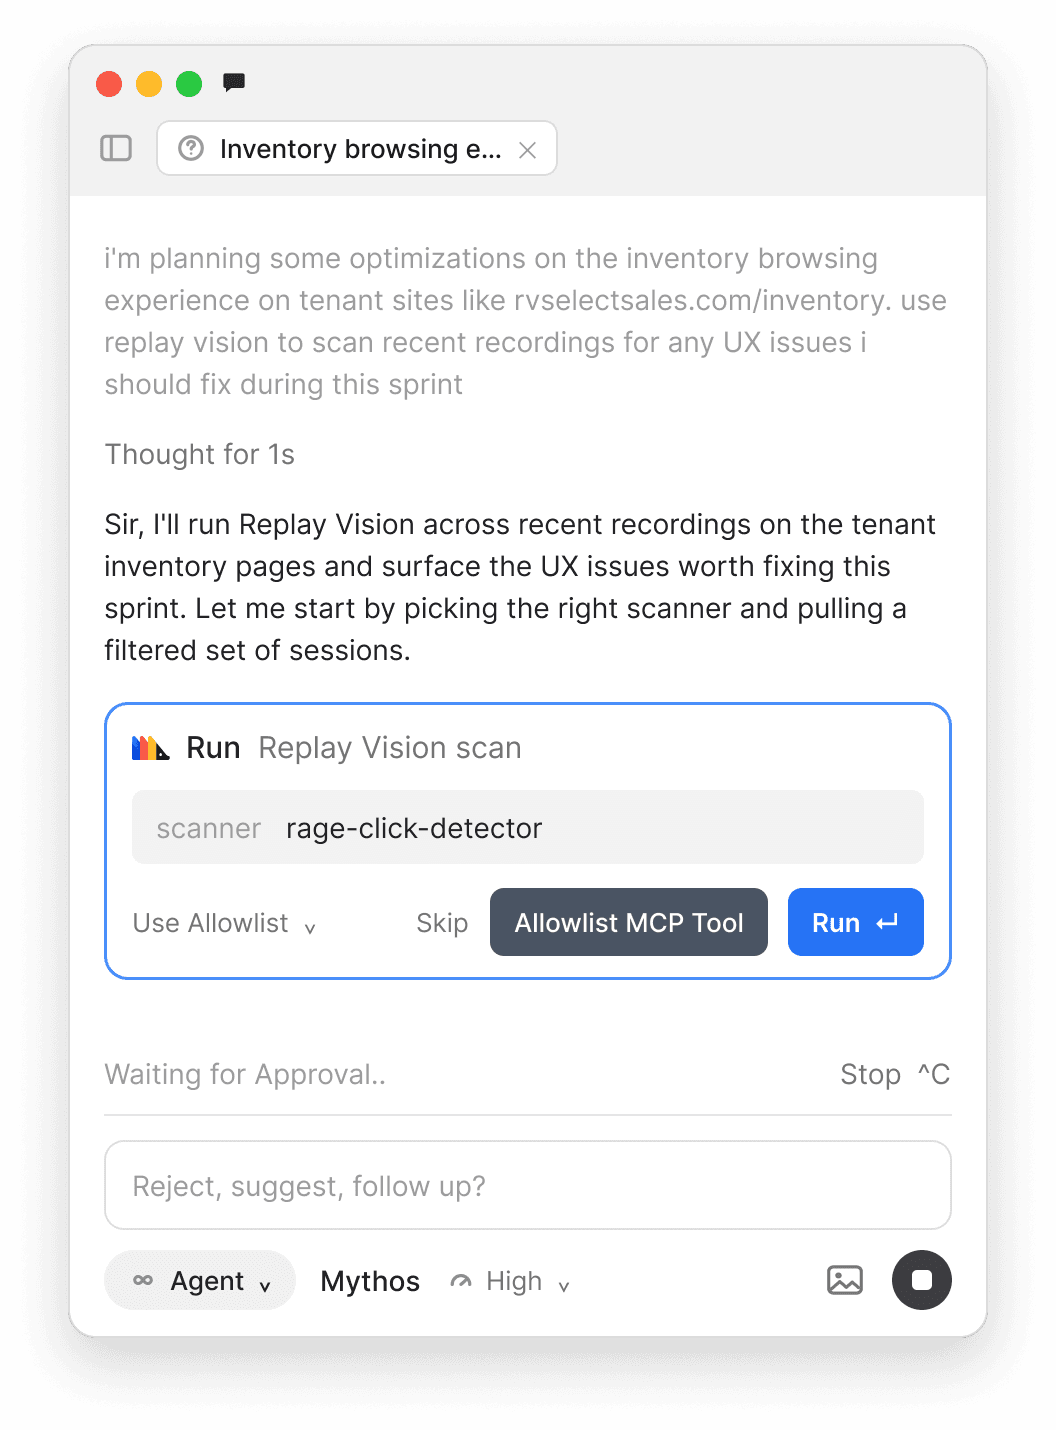Skip the Replay Vision scan
Viewport: 1056px width, 1430px height.
[442, 923]
